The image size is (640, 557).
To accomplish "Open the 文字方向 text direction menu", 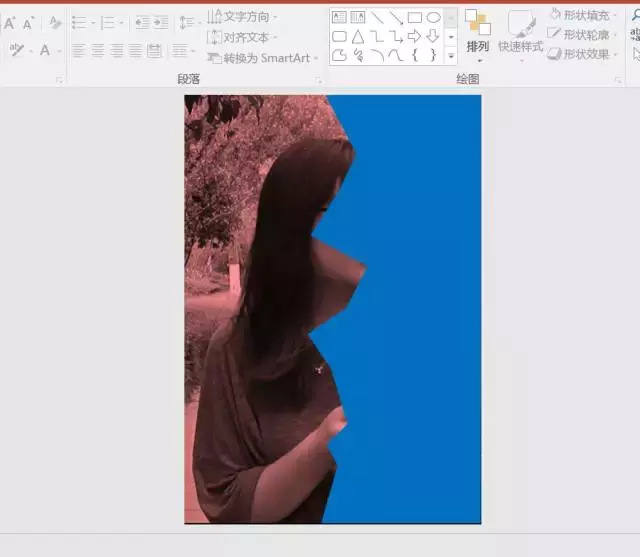I will [x=242, y=17].
